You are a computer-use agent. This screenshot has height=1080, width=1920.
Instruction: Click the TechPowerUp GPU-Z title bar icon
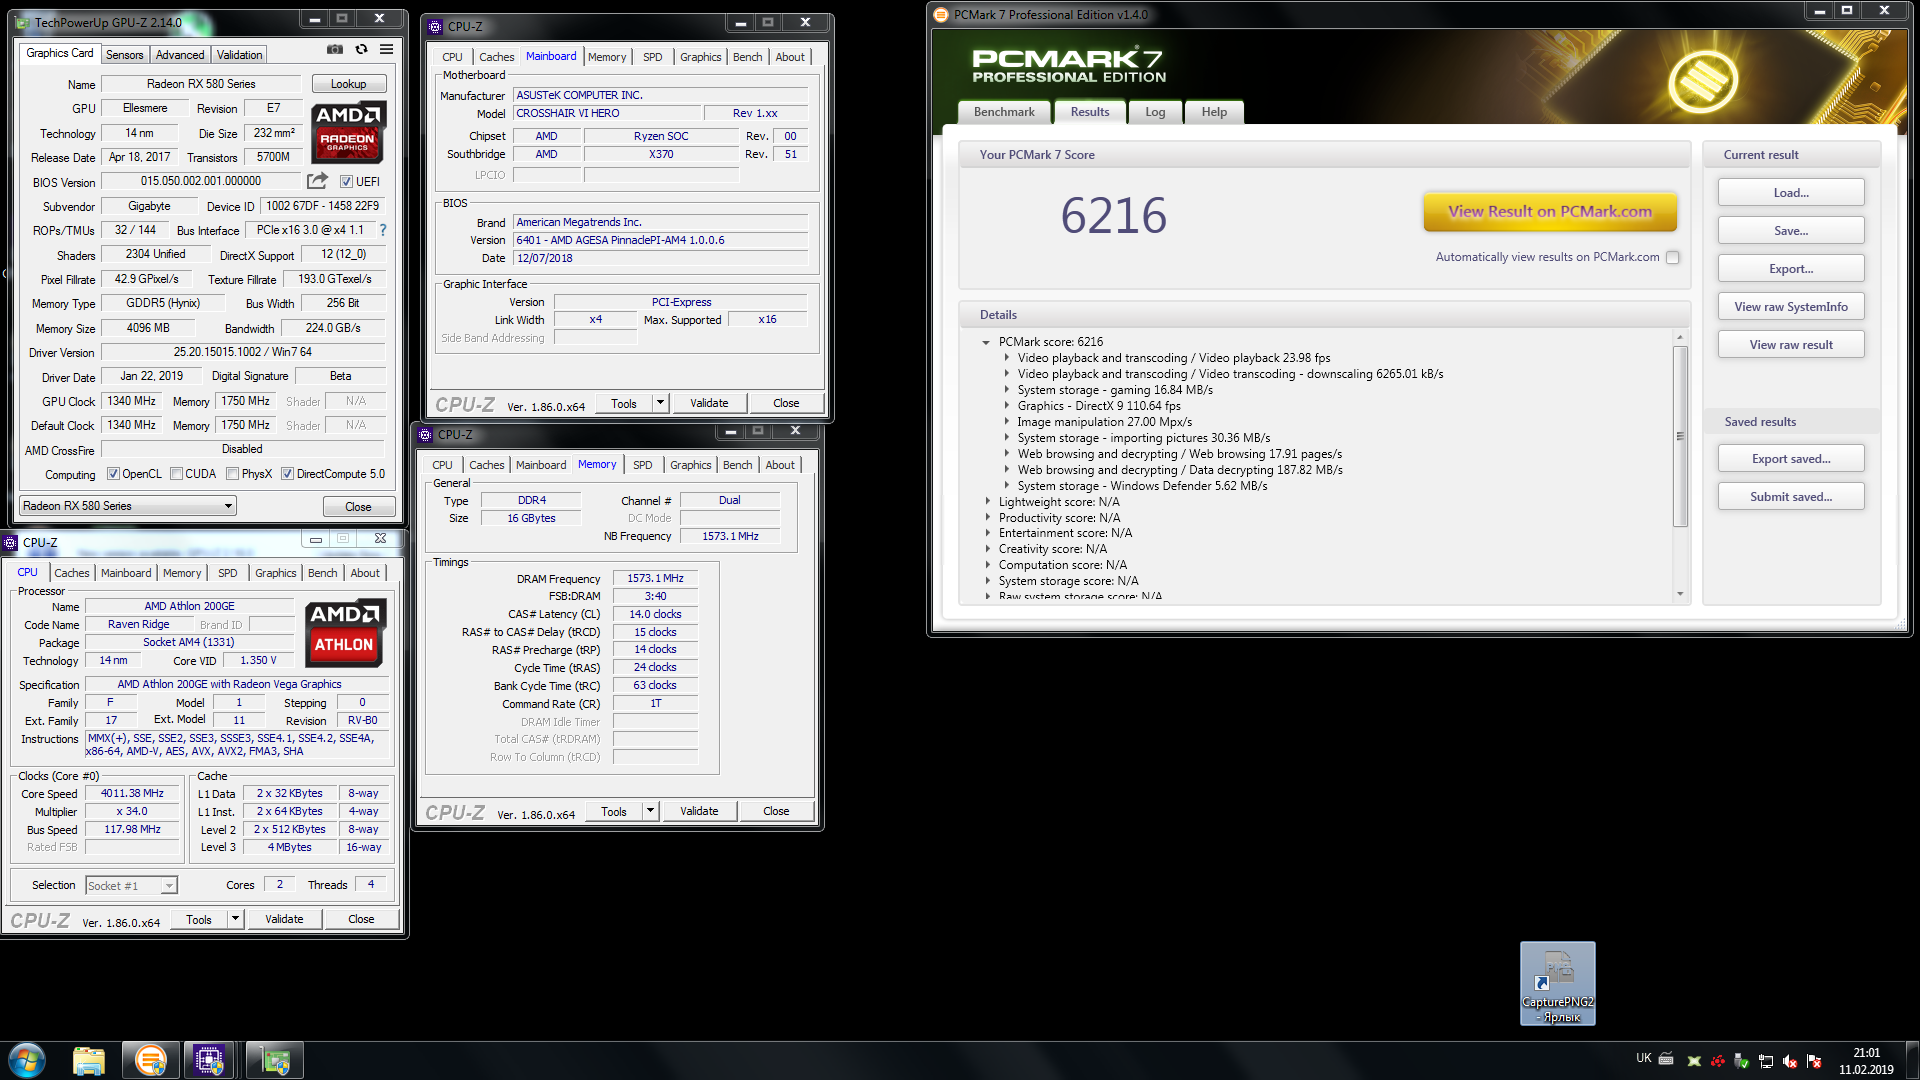[23, 22]
